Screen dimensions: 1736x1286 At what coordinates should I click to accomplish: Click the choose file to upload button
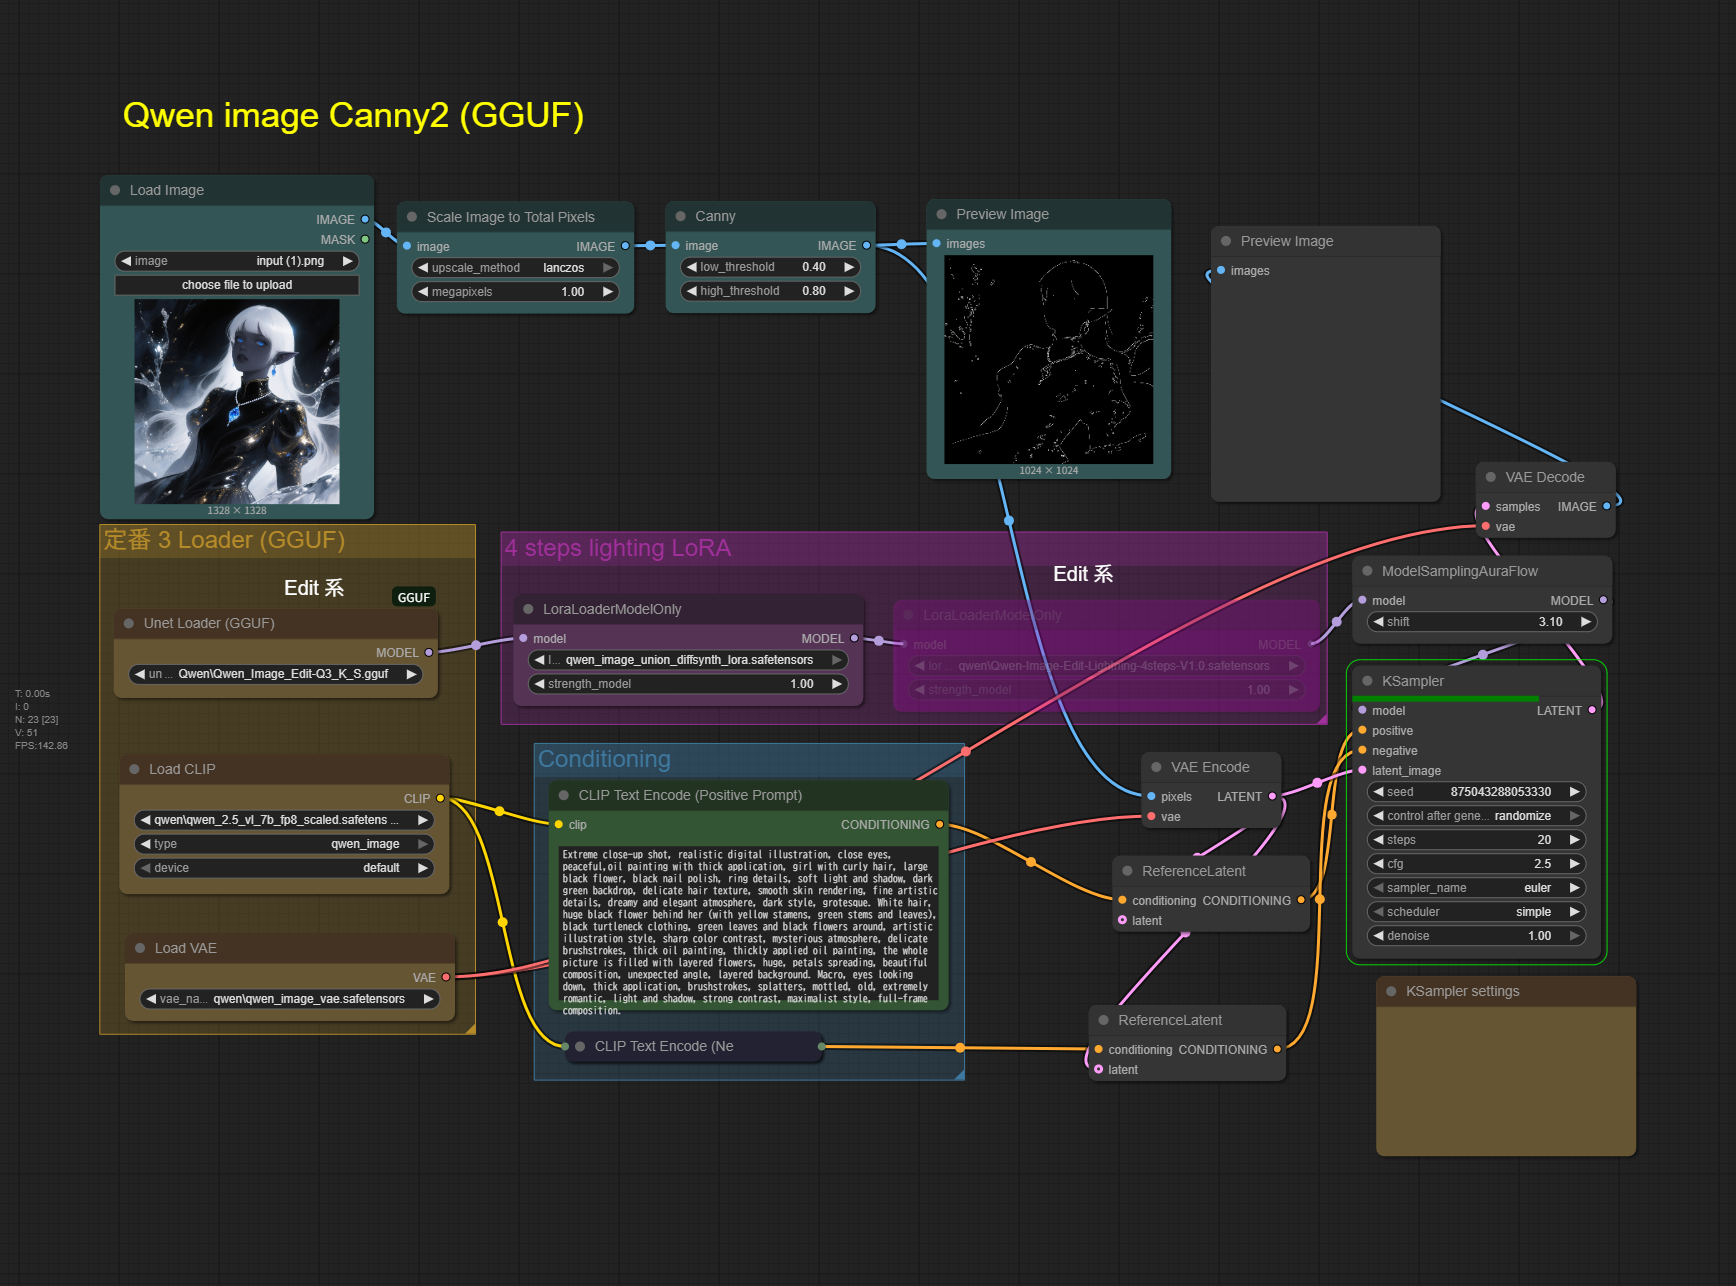(237, 285)
